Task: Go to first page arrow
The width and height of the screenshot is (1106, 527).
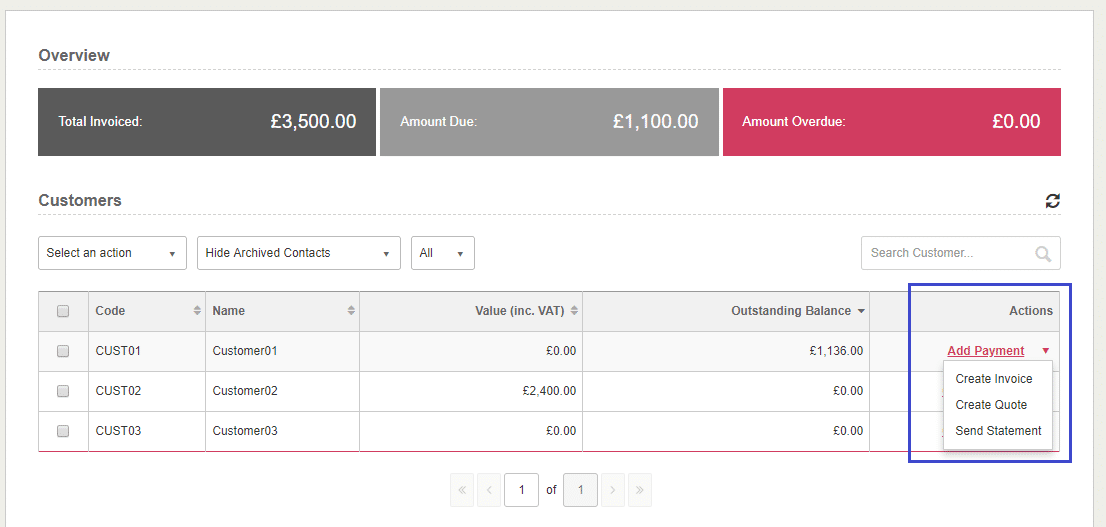Action: [x=463, y=490]
